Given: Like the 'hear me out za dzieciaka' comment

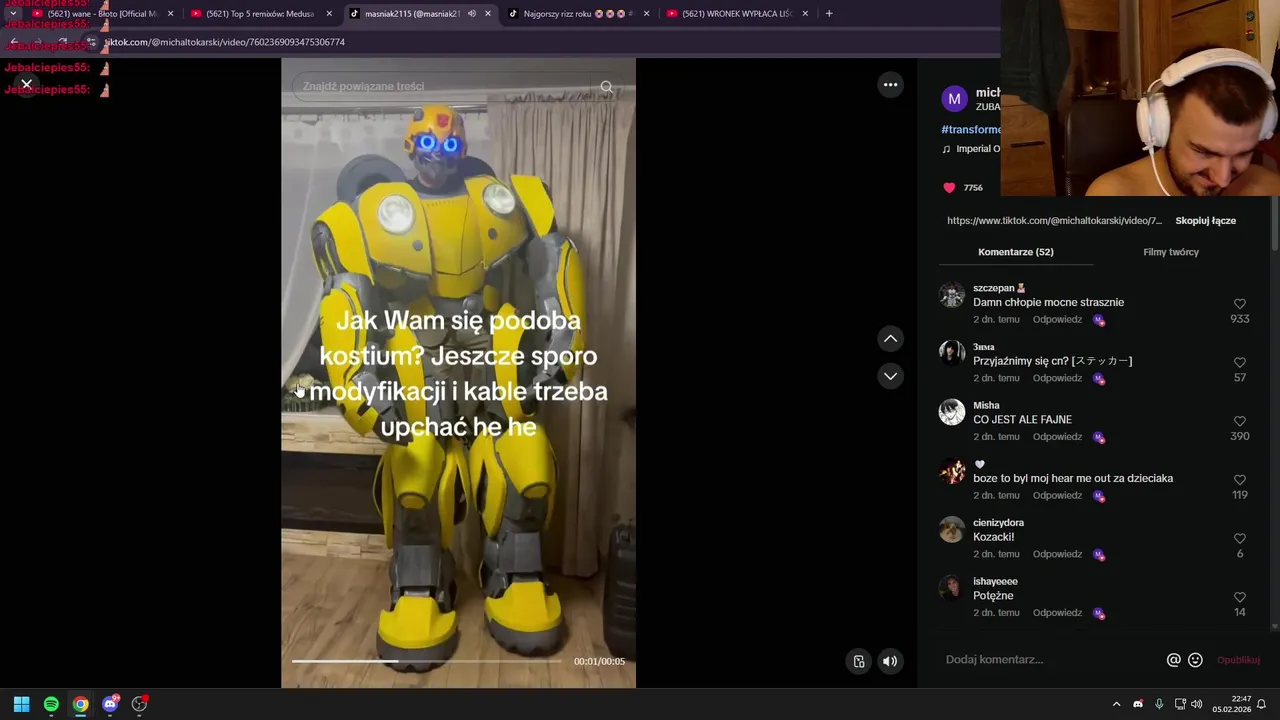Looking at the screenshot, I should point(1239,480).
